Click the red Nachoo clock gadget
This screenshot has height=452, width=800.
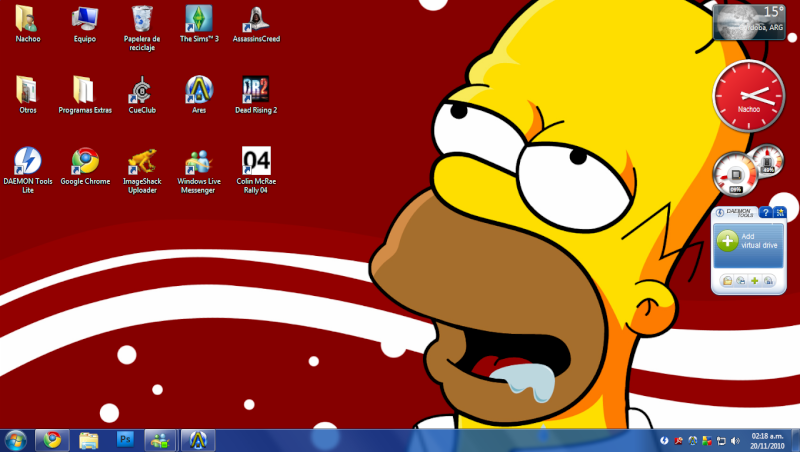[748, 95]
